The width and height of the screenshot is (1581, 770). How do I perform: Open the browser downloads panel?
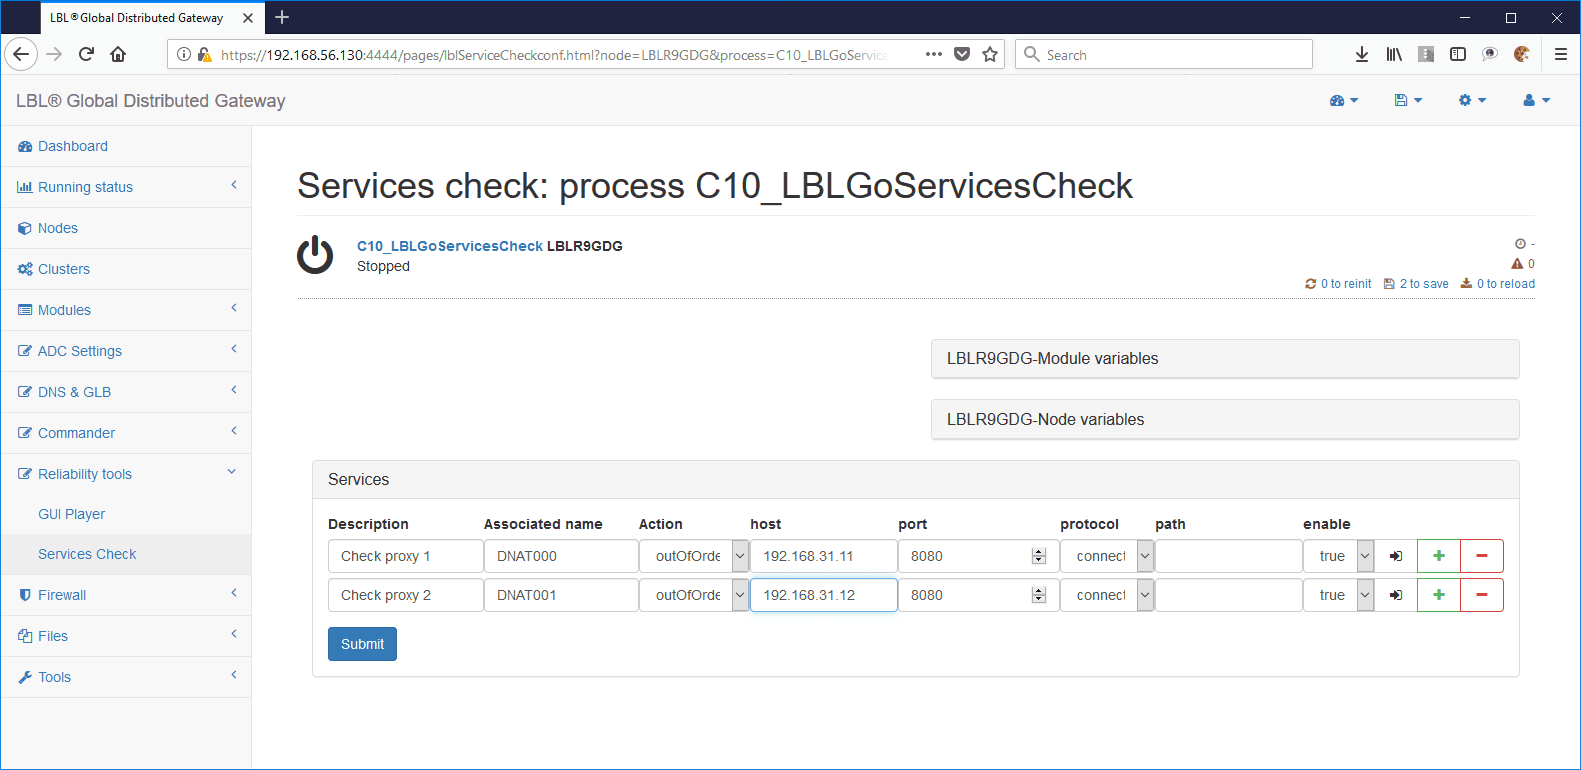[1362, 54]
